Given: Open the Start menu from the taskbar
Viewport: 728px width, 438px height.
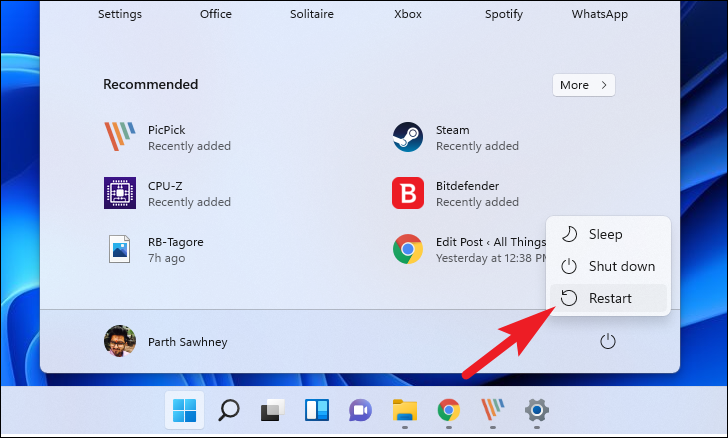Looking at the screenshot, I should 184,410.
